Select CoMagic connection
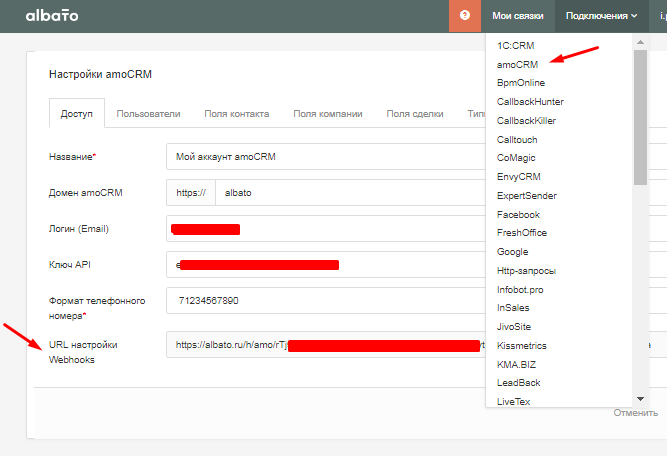The image size is (667, 456). (x=516, y=158)
